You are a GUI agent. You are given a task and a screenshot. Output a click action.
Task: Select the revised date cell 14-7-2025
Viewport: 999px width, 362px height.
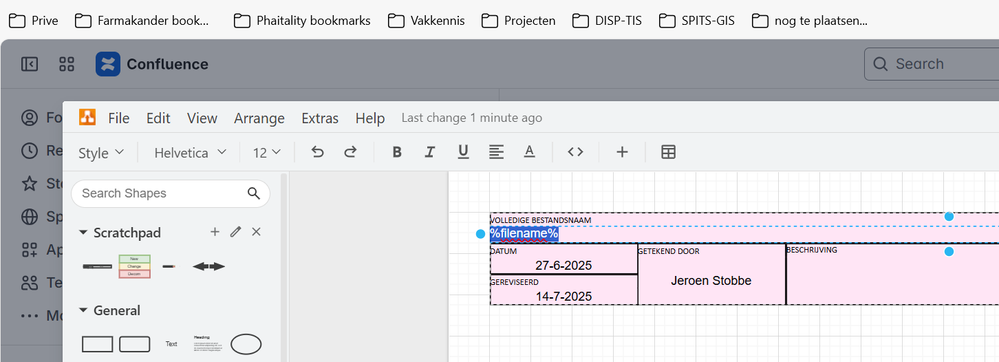tap(564, 290)
